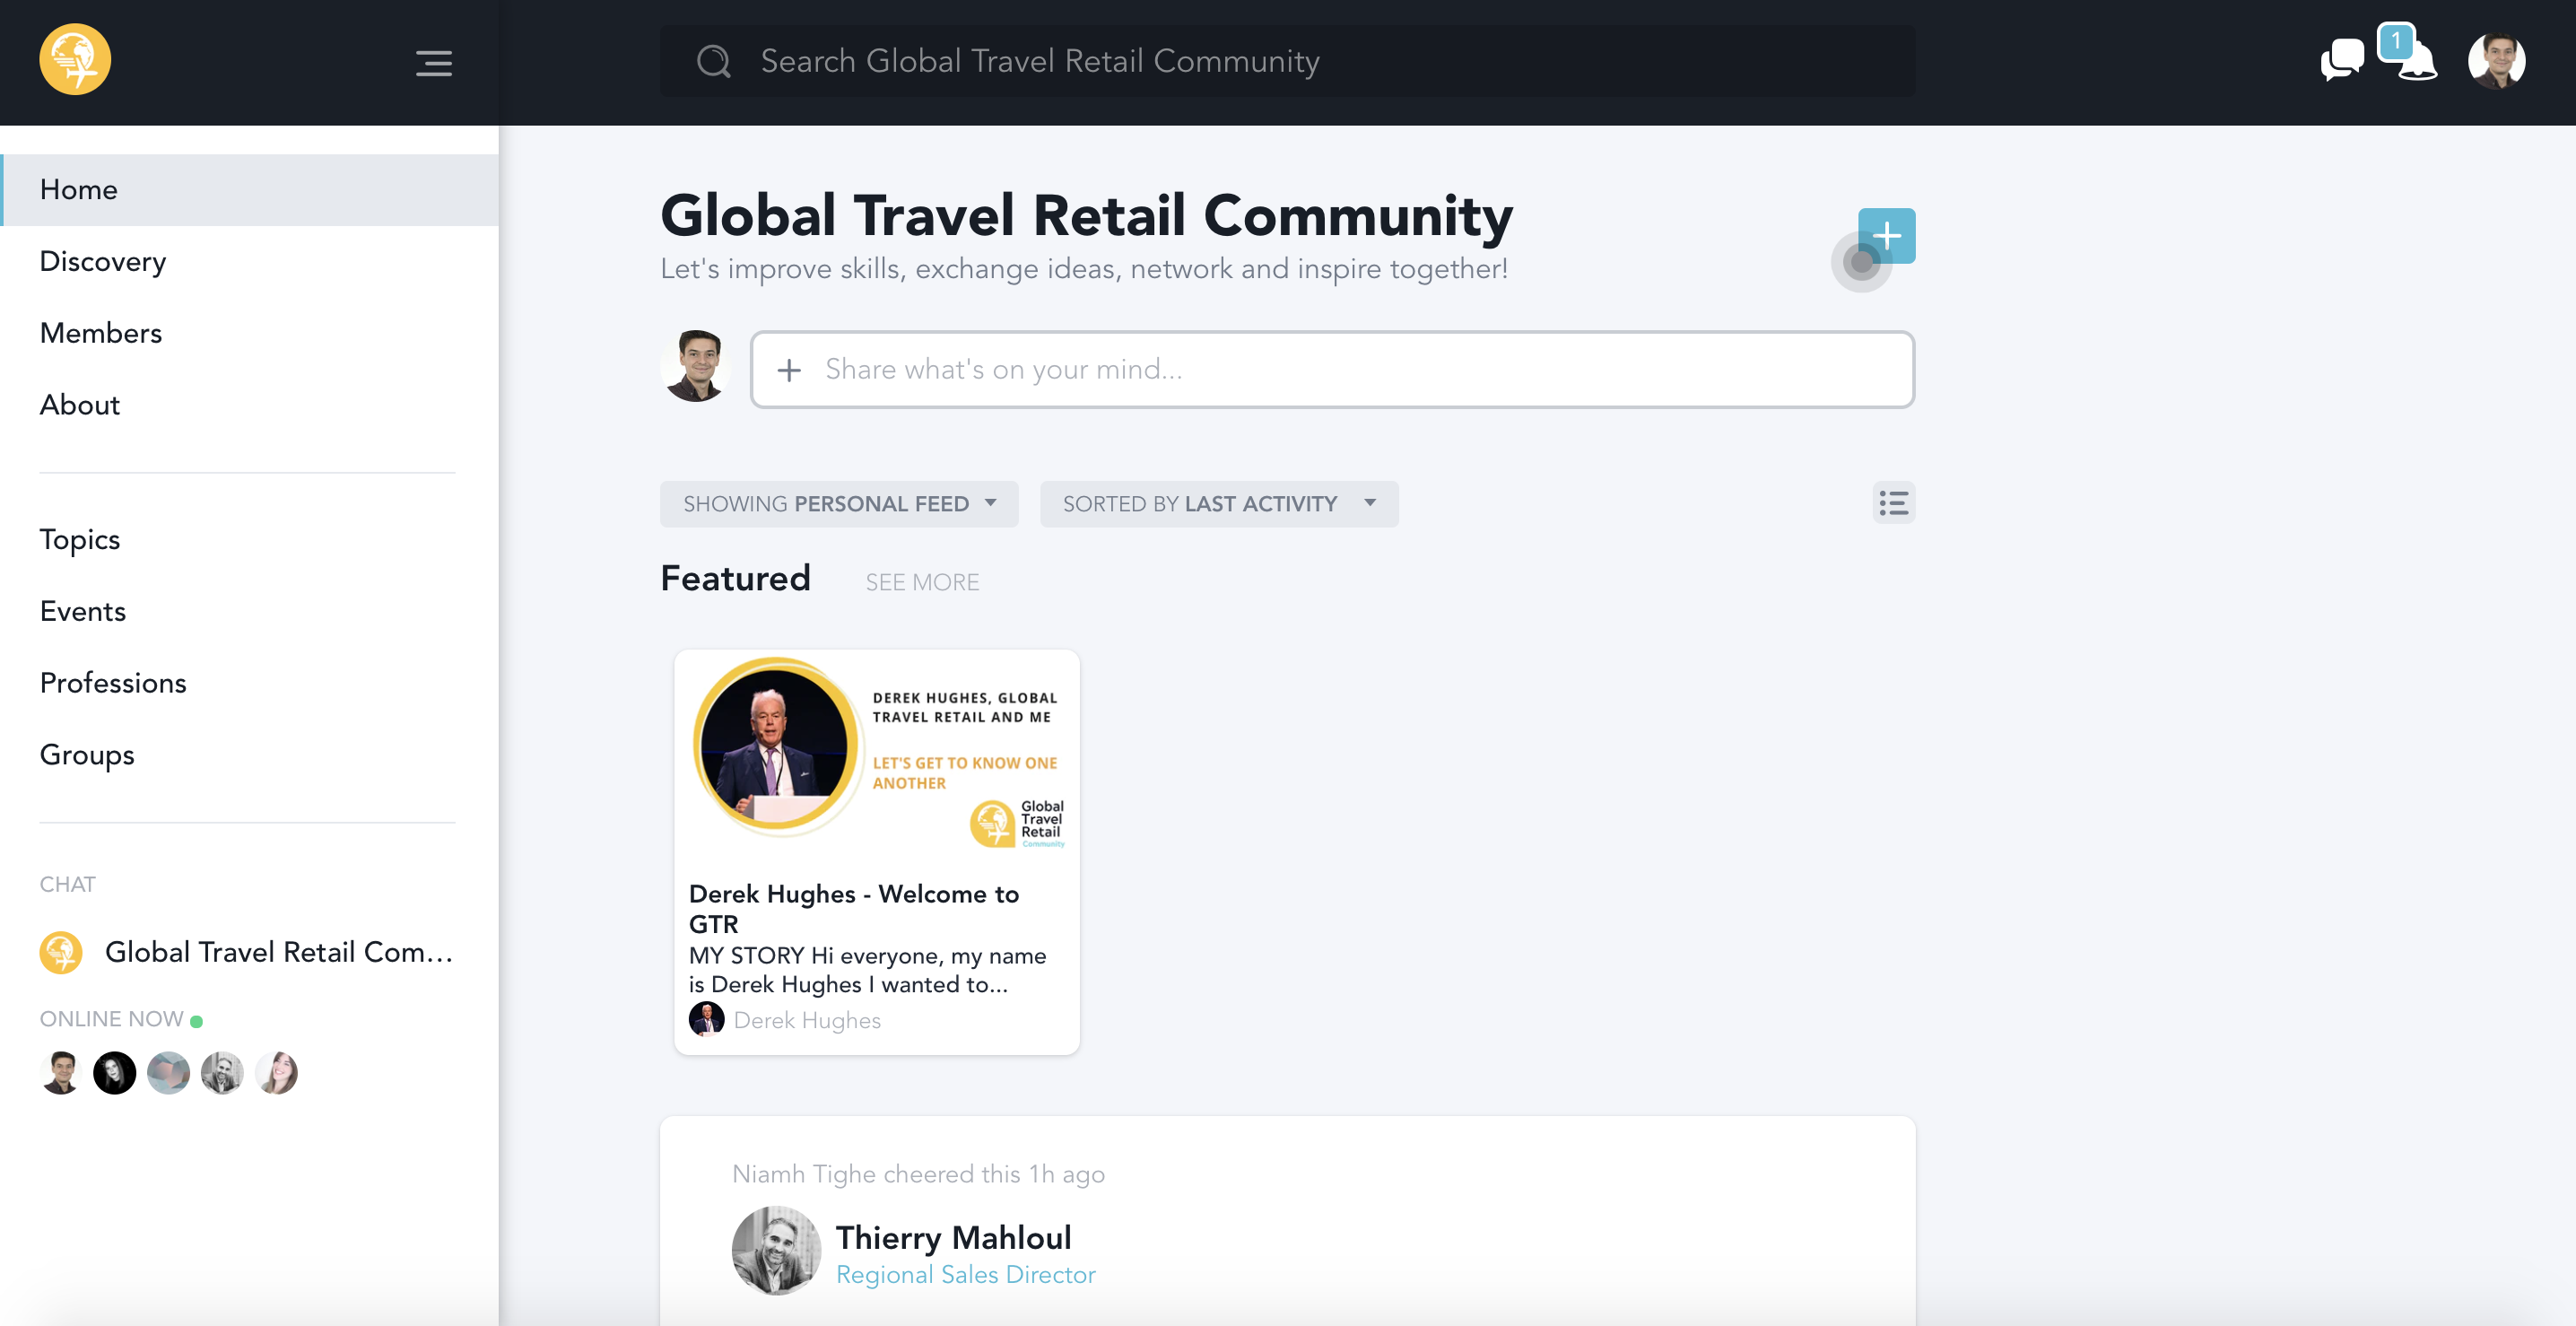The image size is (2576, 1326).
Task: Click the second online member avatar with black background
Action: (x=115, y=1073)
